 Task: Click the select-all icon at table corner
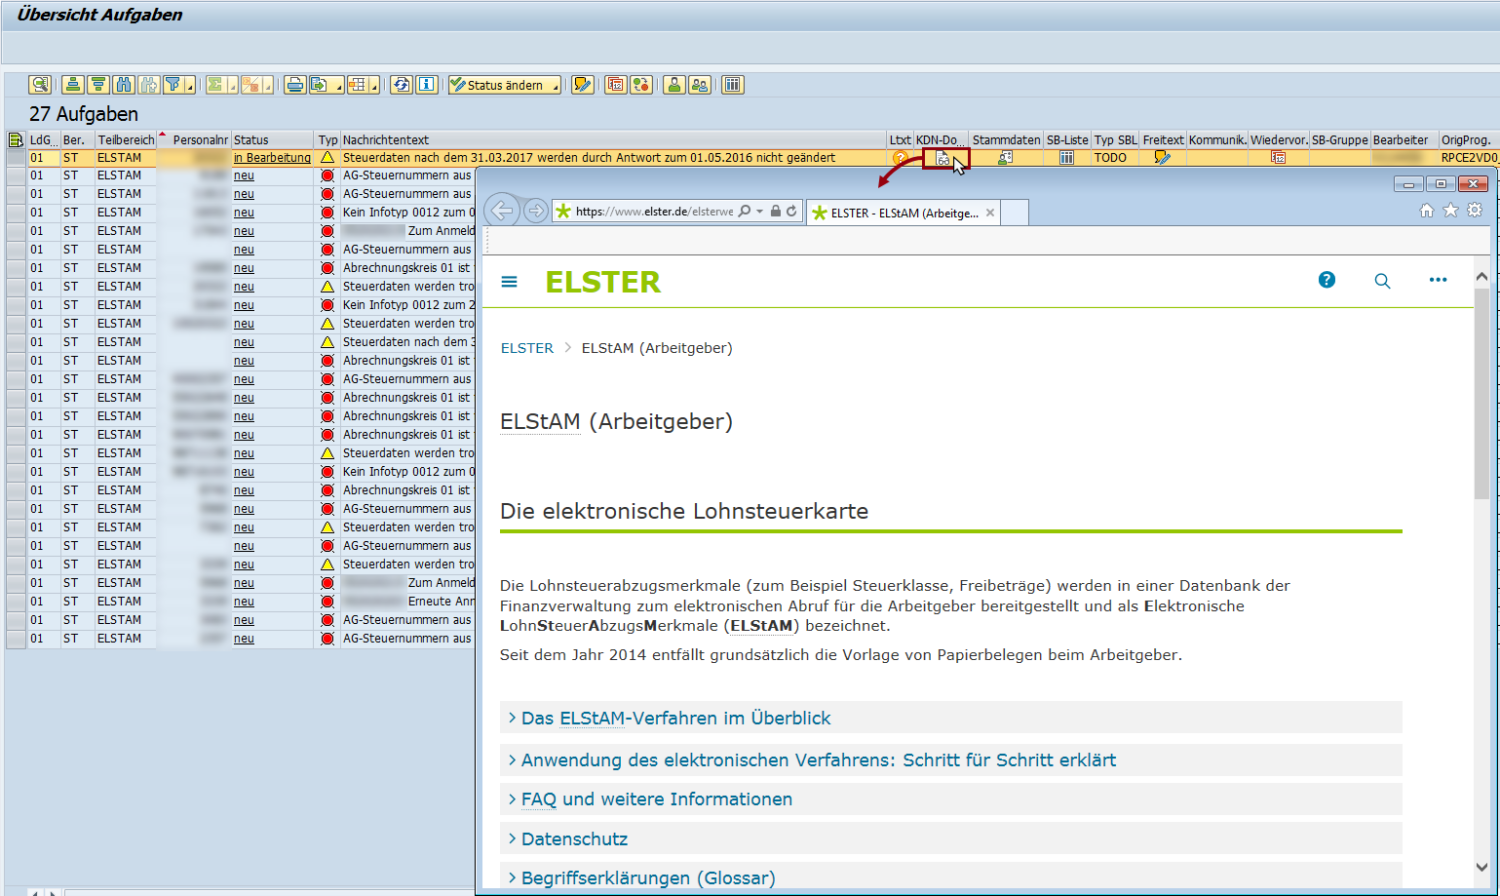15,140
